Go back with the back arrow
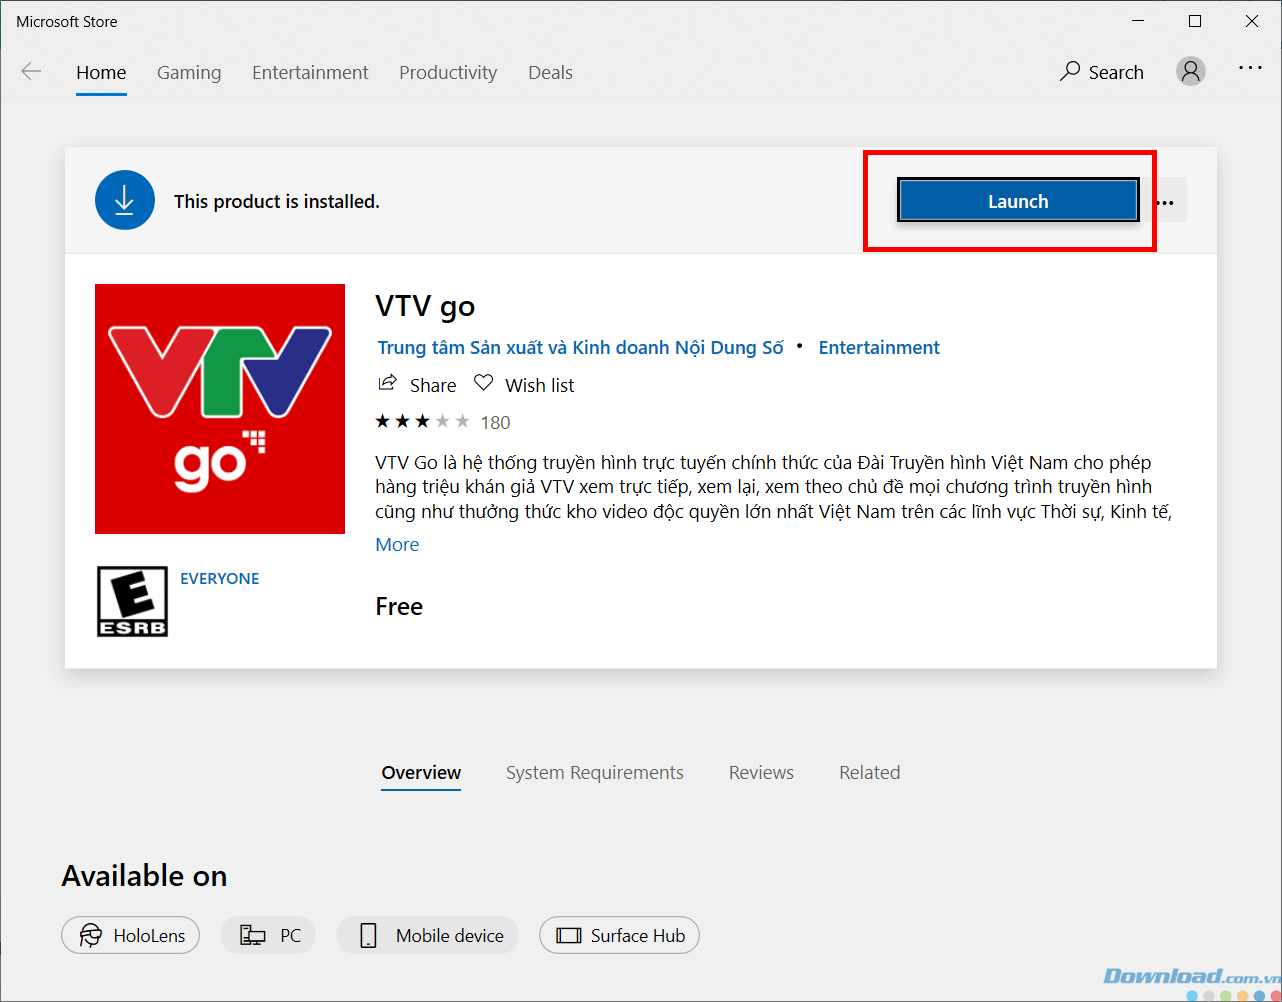Image resolution: width=1282 pixels, height=1002 pixels. coord(32,72)
